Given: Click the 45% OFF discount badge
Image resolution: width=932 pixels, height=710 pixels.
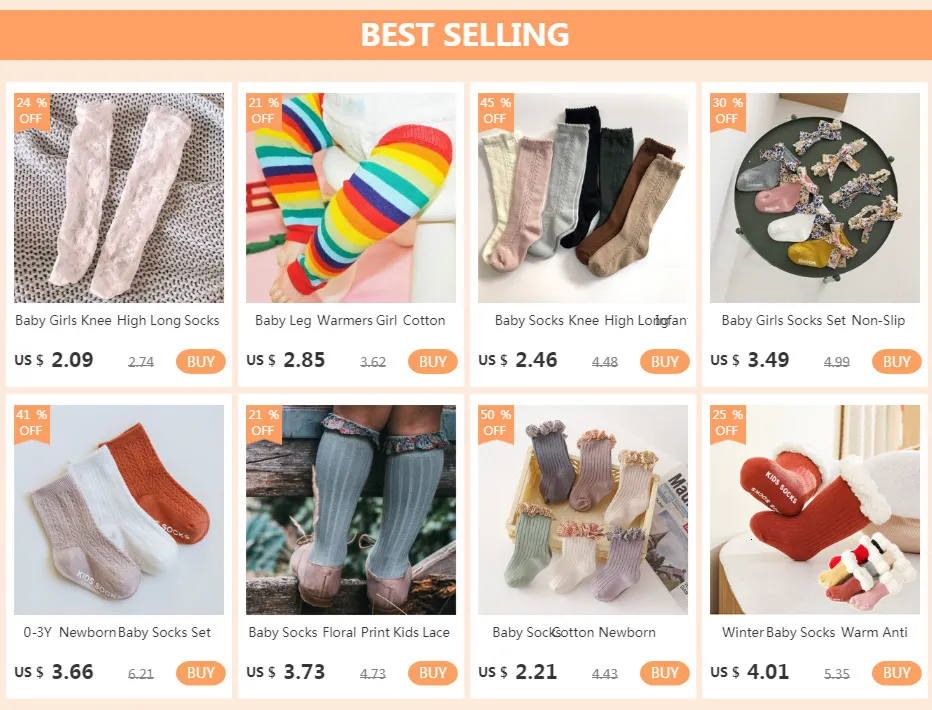Looking at the screenshot, I should tap(495, 110).
